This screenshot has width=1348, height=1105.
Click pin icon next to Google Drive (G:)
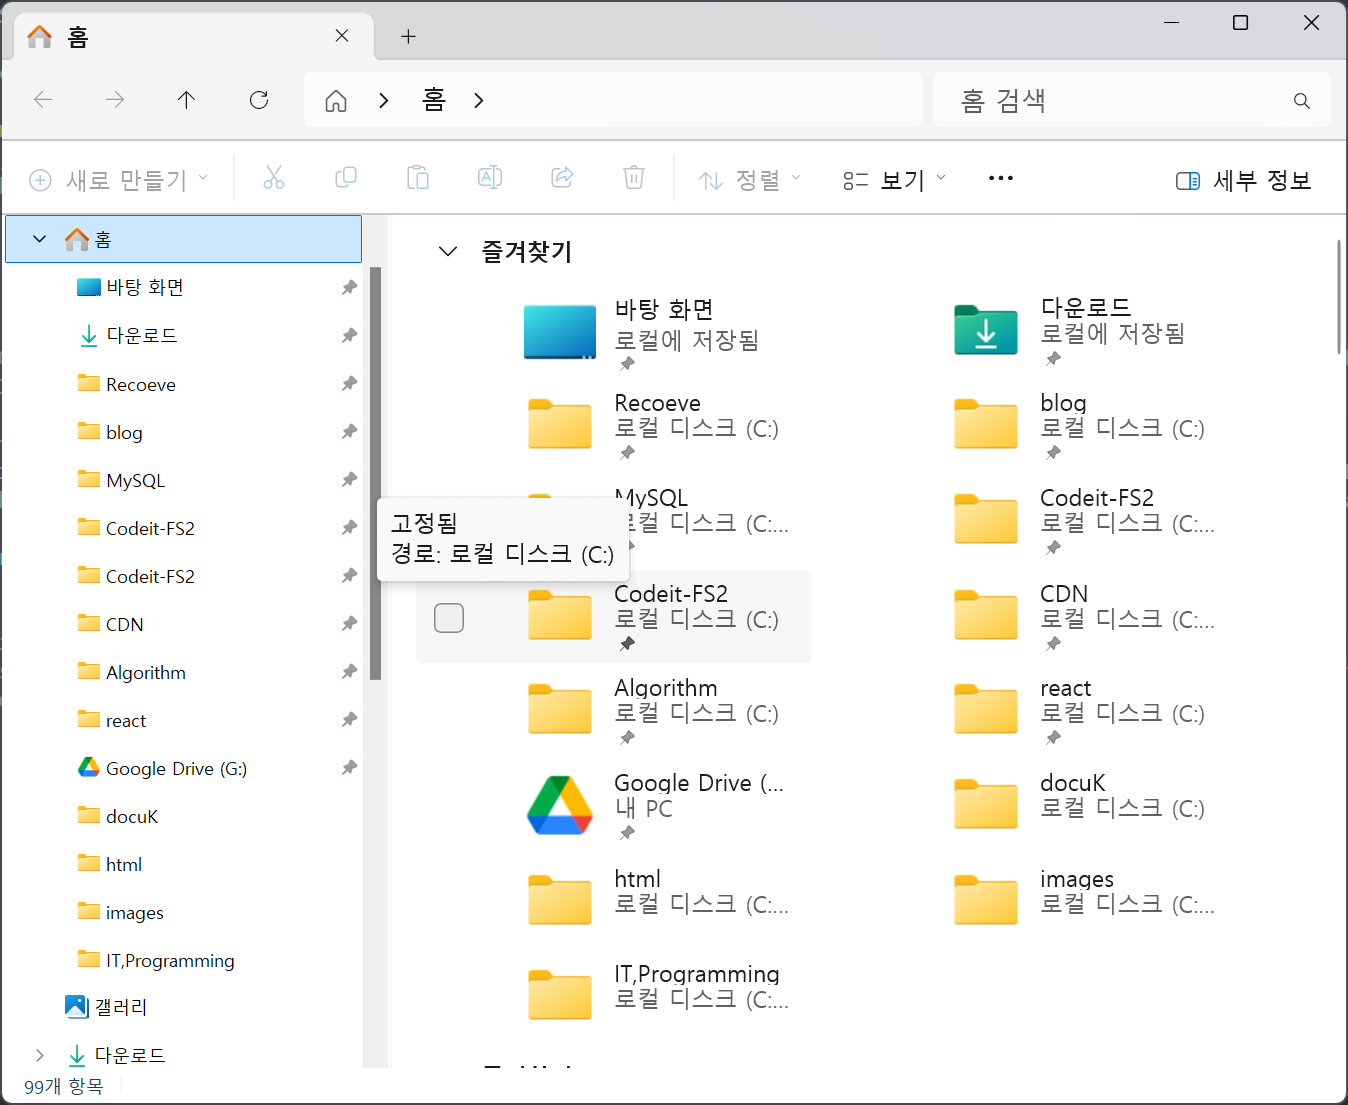[x=349, y=768]
